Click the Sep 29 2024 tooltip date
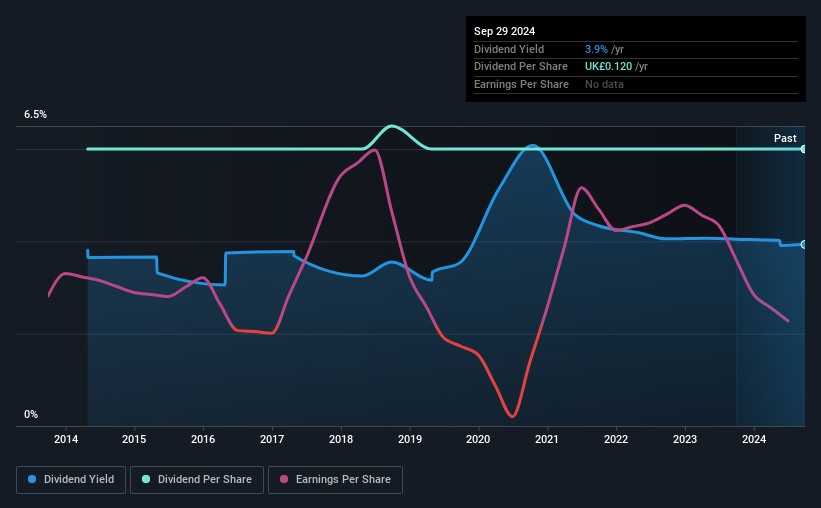The width and height of the screenshot is (821, 508). pos(504,31)
